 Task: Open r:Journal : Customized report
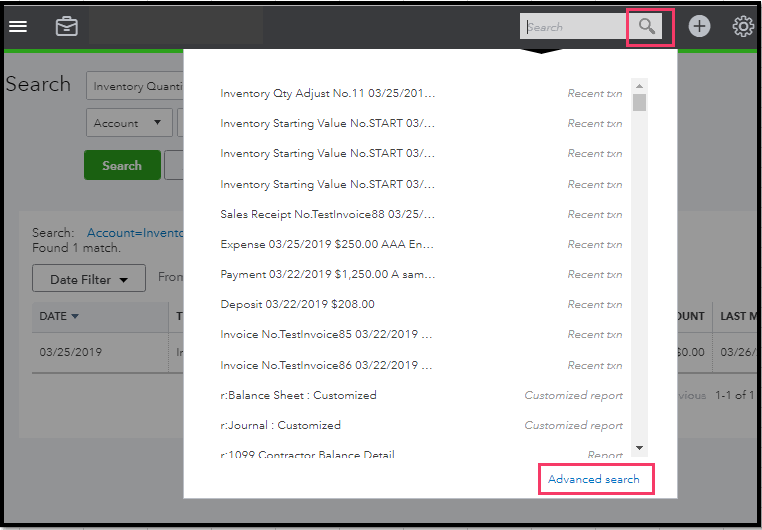click(421, 426)
